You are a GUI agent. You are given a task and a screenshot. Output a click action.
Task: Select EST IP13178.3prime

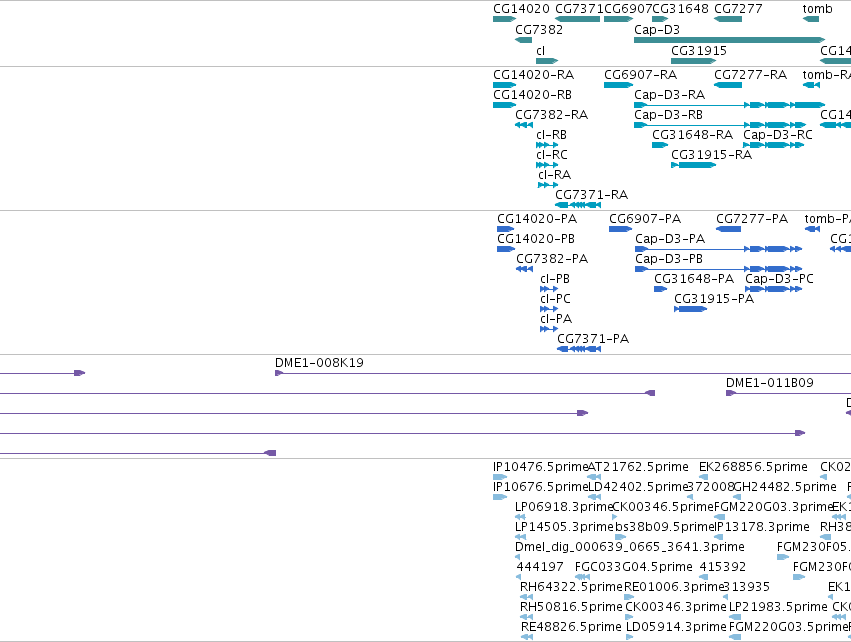(763, 527)
